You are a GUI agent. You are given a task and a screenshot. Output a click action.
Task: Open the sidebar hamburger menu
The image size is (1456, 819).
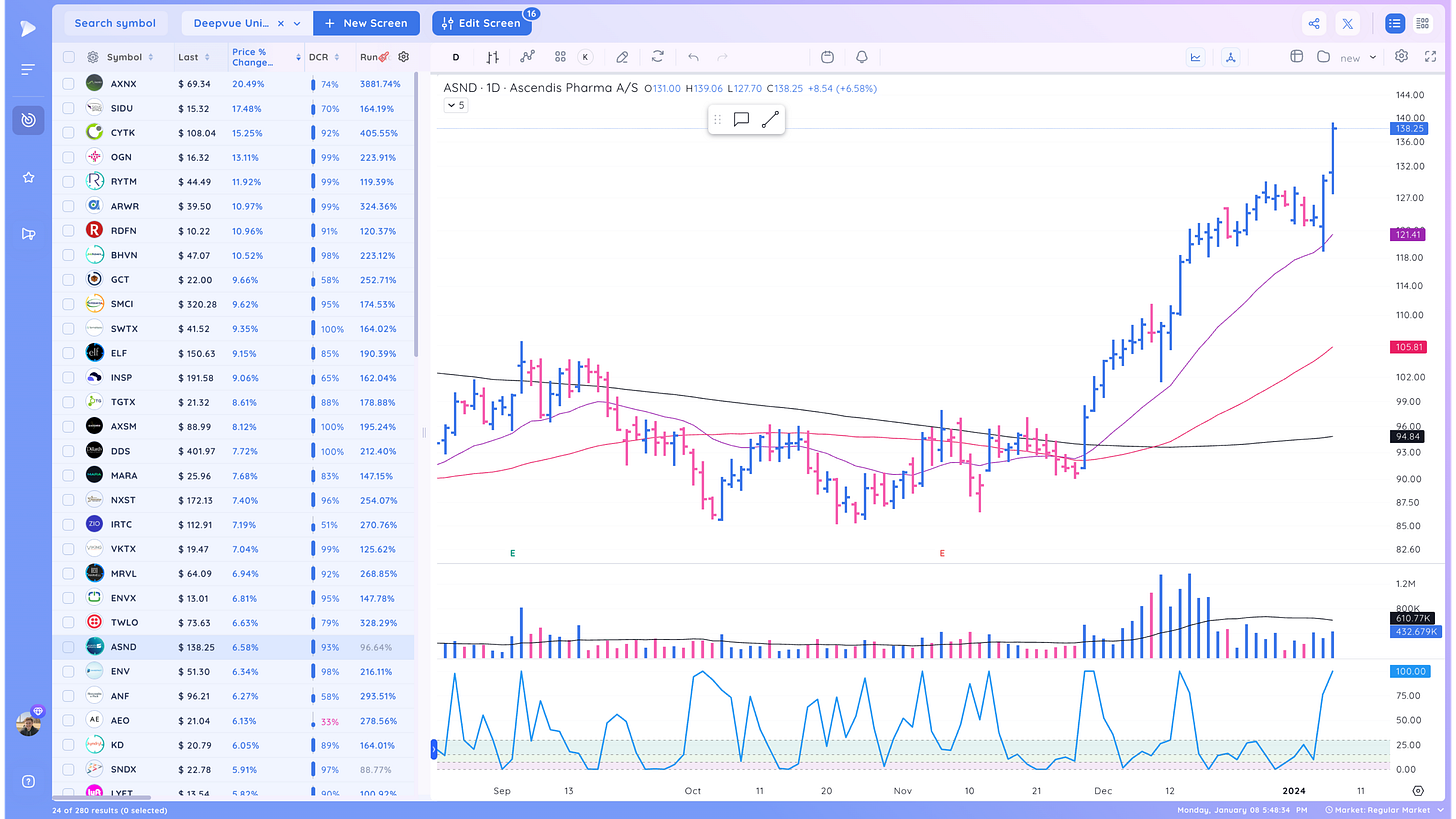pyautogui.click(x=28, y=69)
